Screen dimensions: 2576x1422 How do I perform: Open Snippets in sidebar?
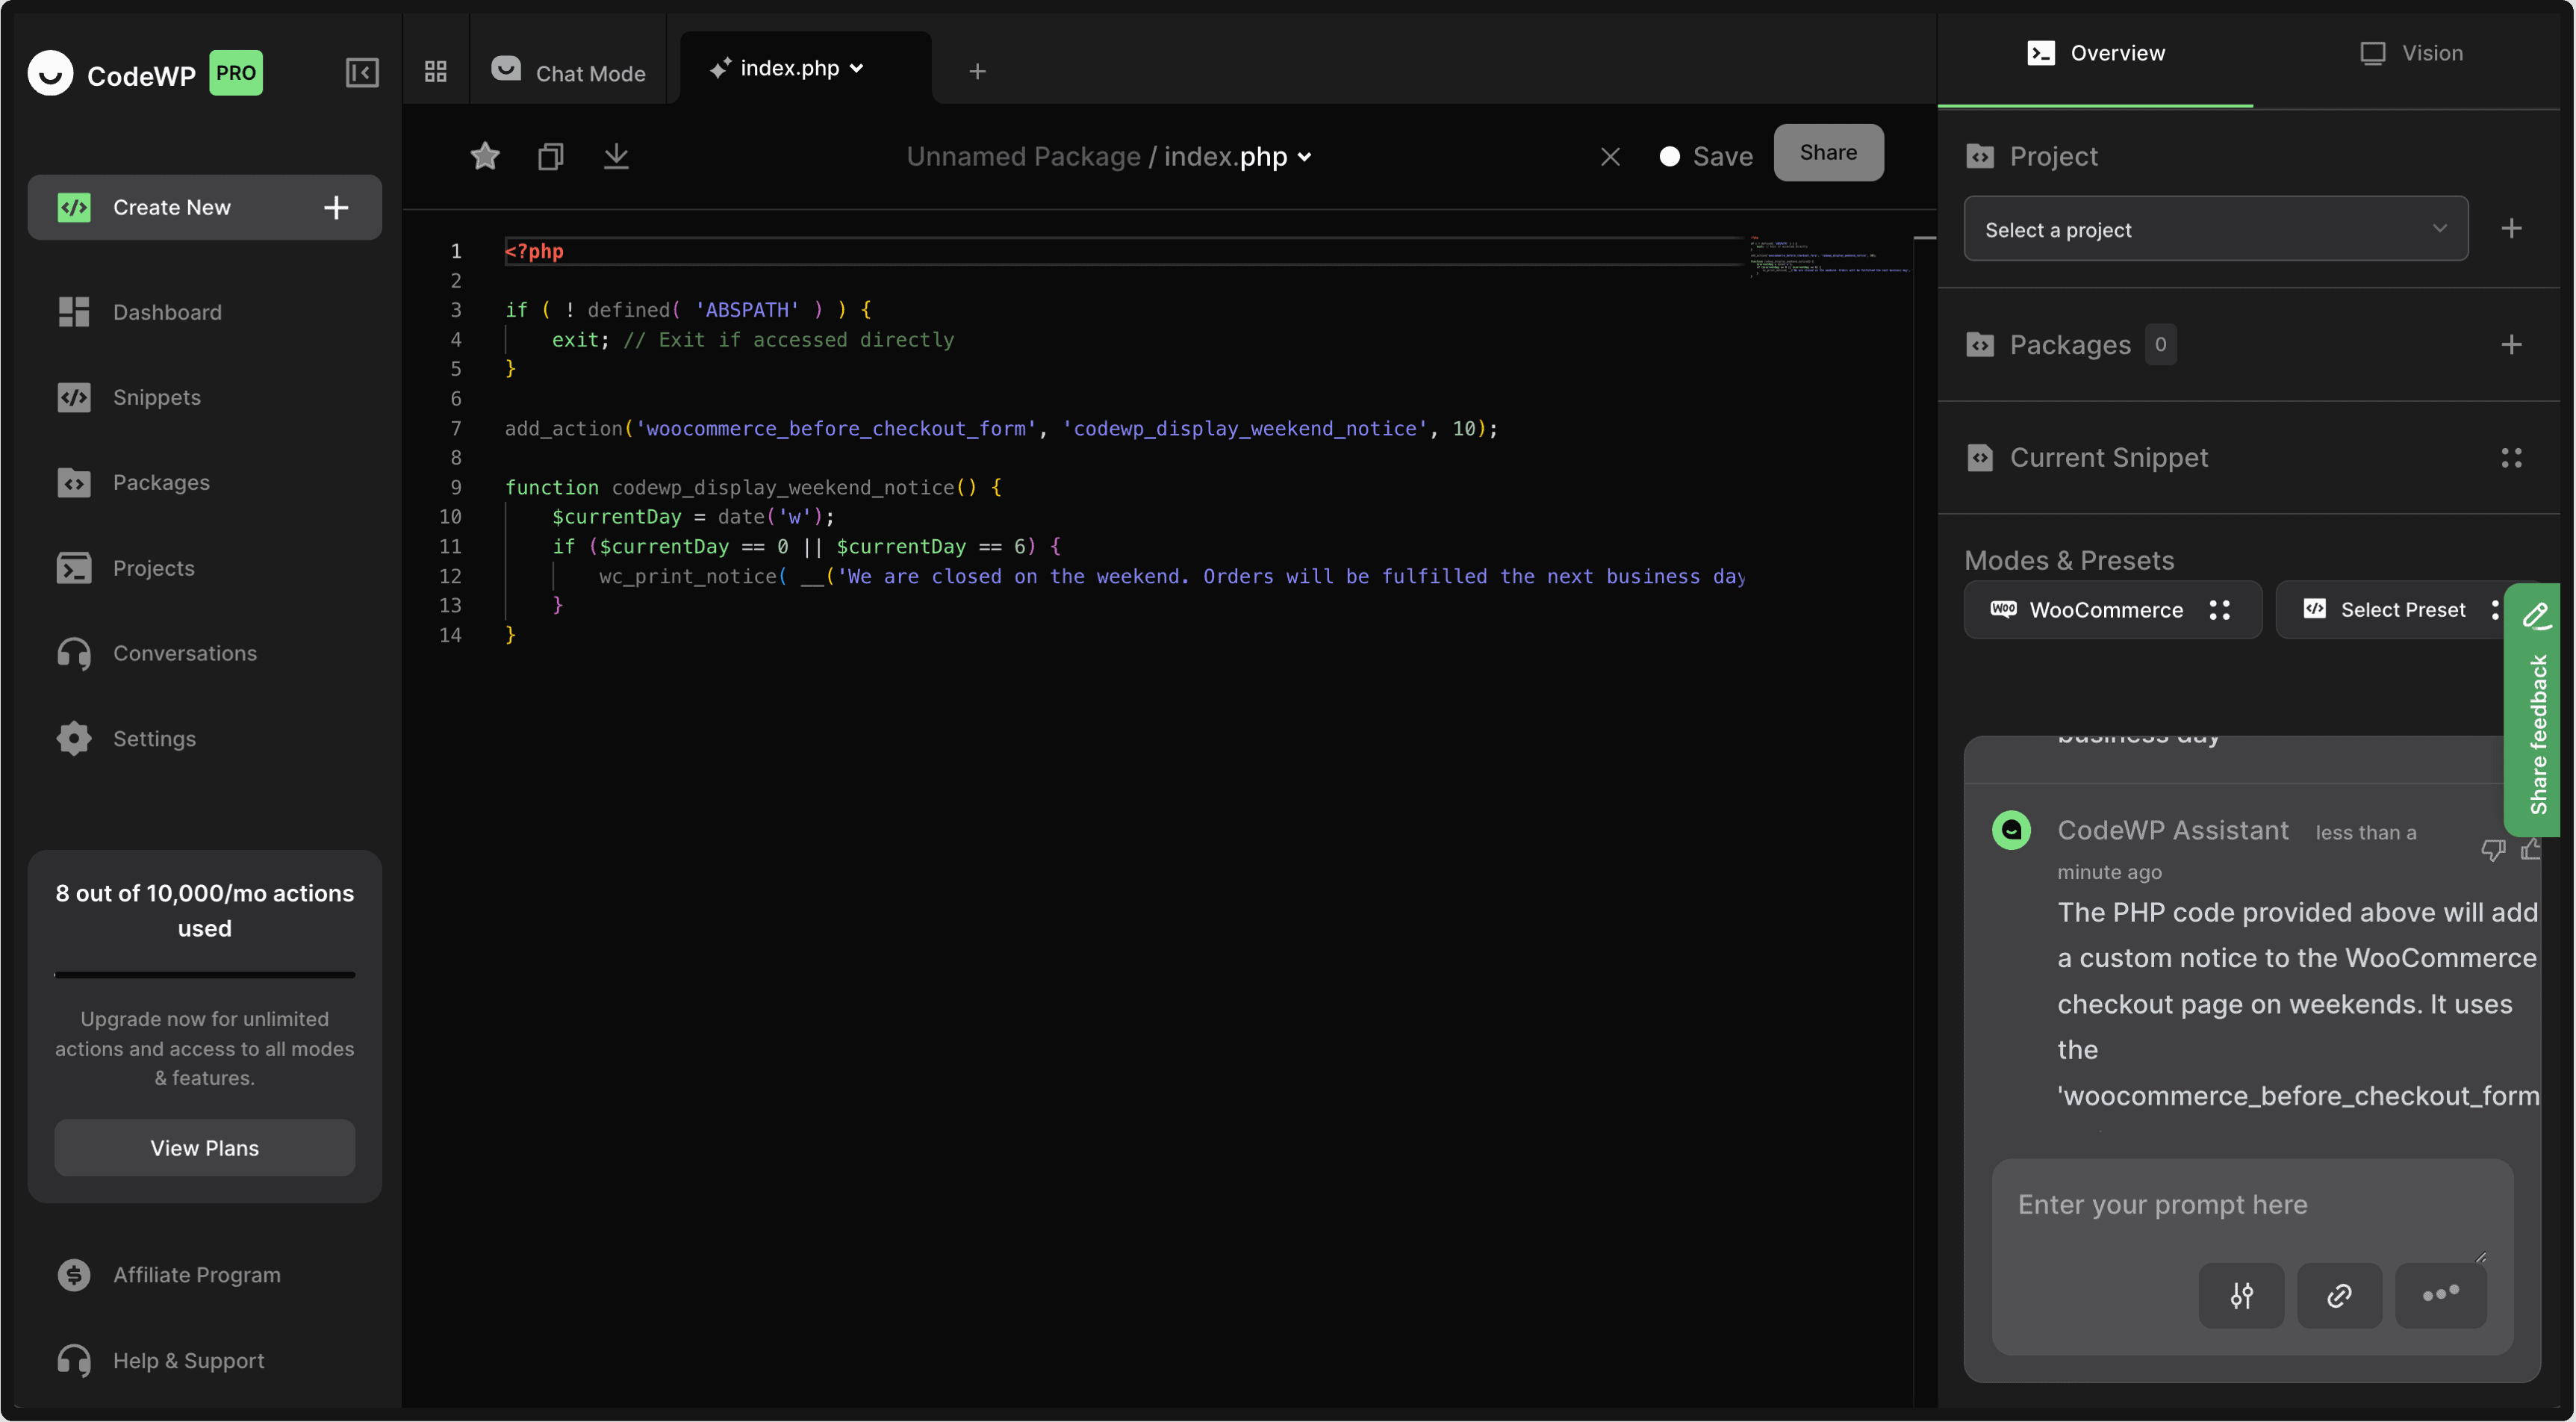(204, 397)
